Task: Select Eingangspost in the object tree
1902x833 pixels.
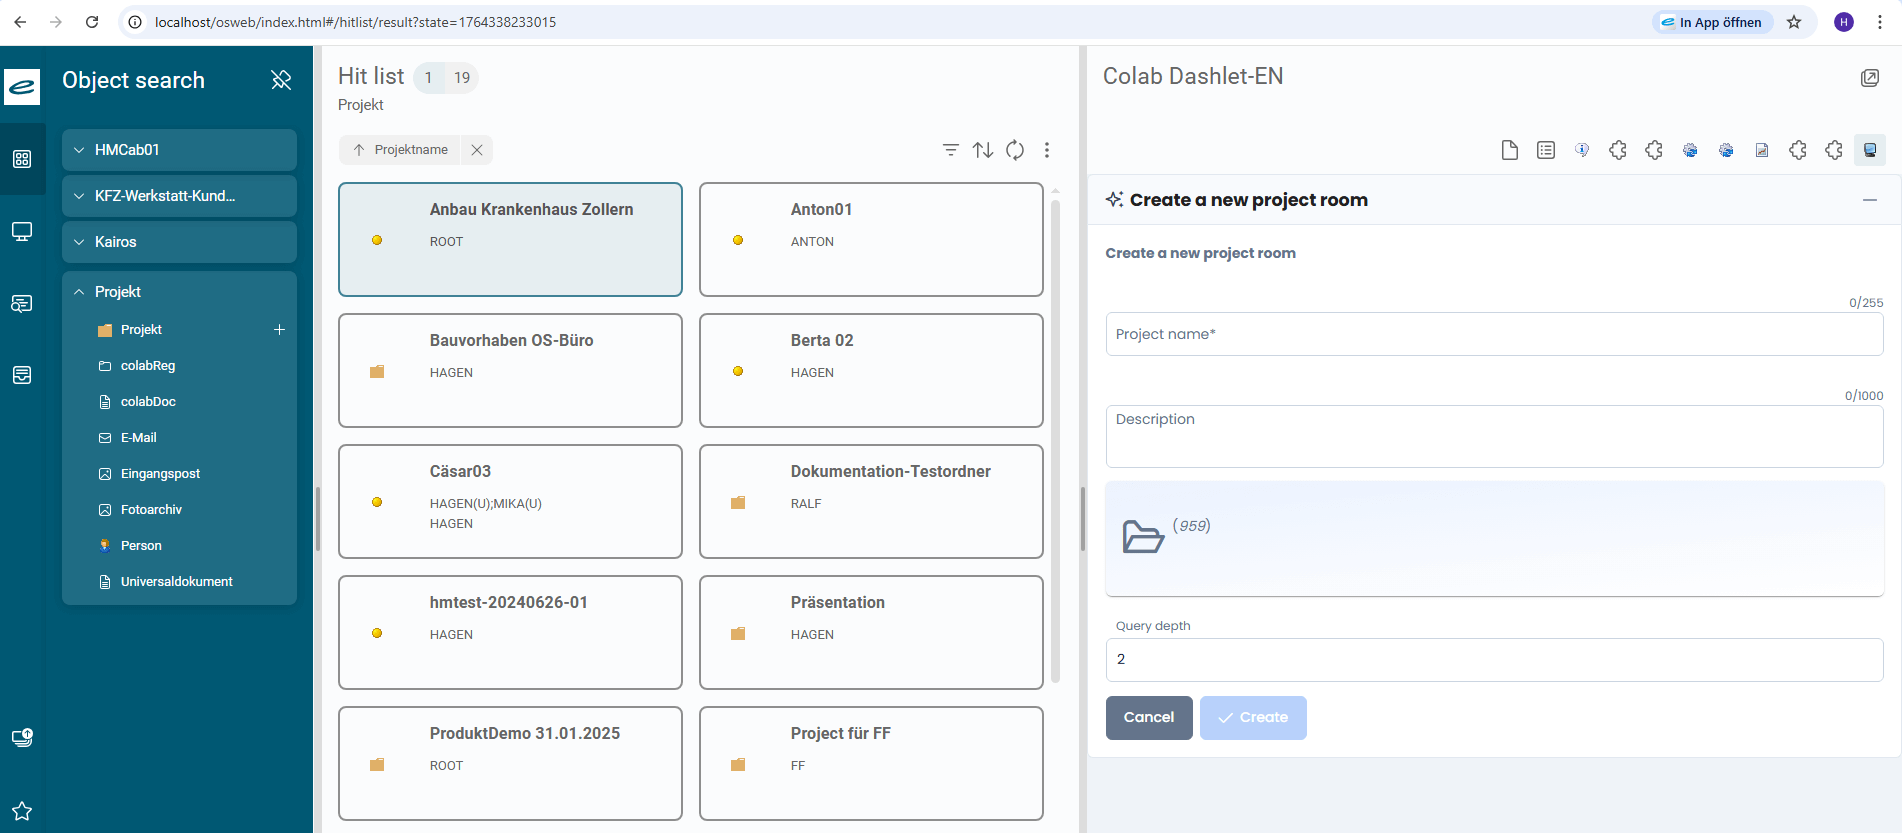Action: pos(160,474)
